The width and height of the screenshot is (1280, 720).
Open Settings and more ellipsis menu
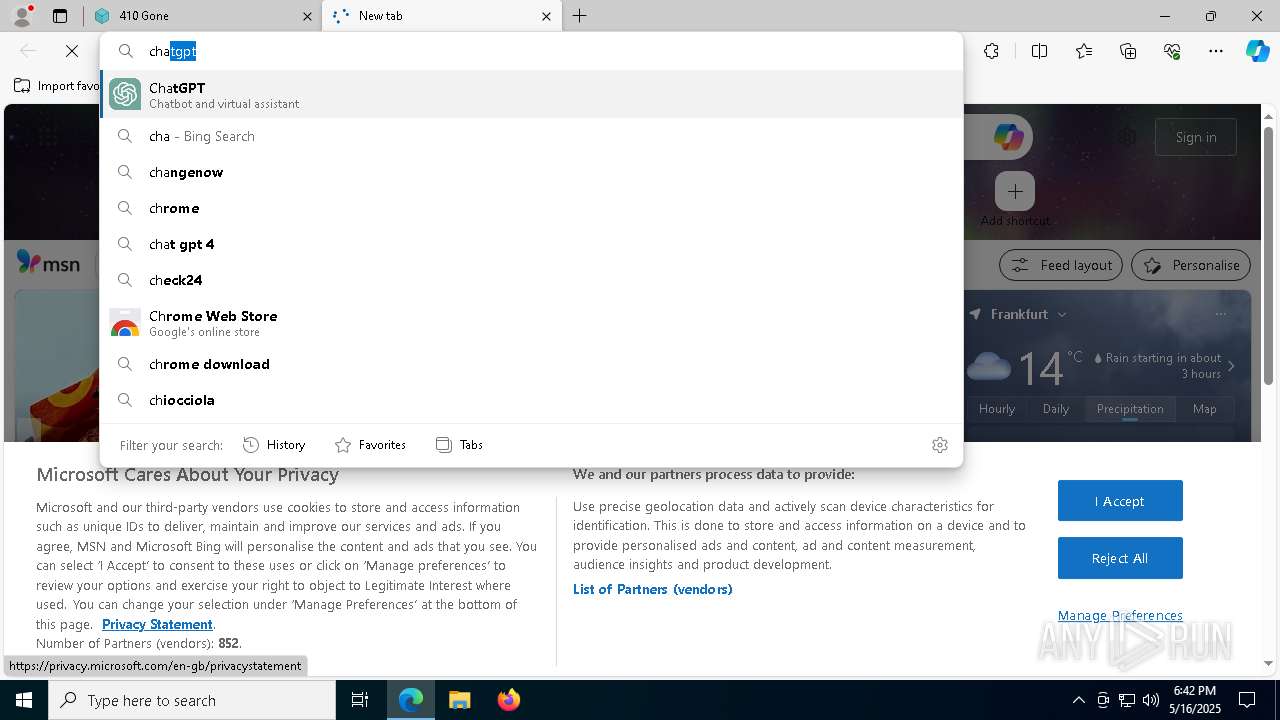click(1216, 51)
